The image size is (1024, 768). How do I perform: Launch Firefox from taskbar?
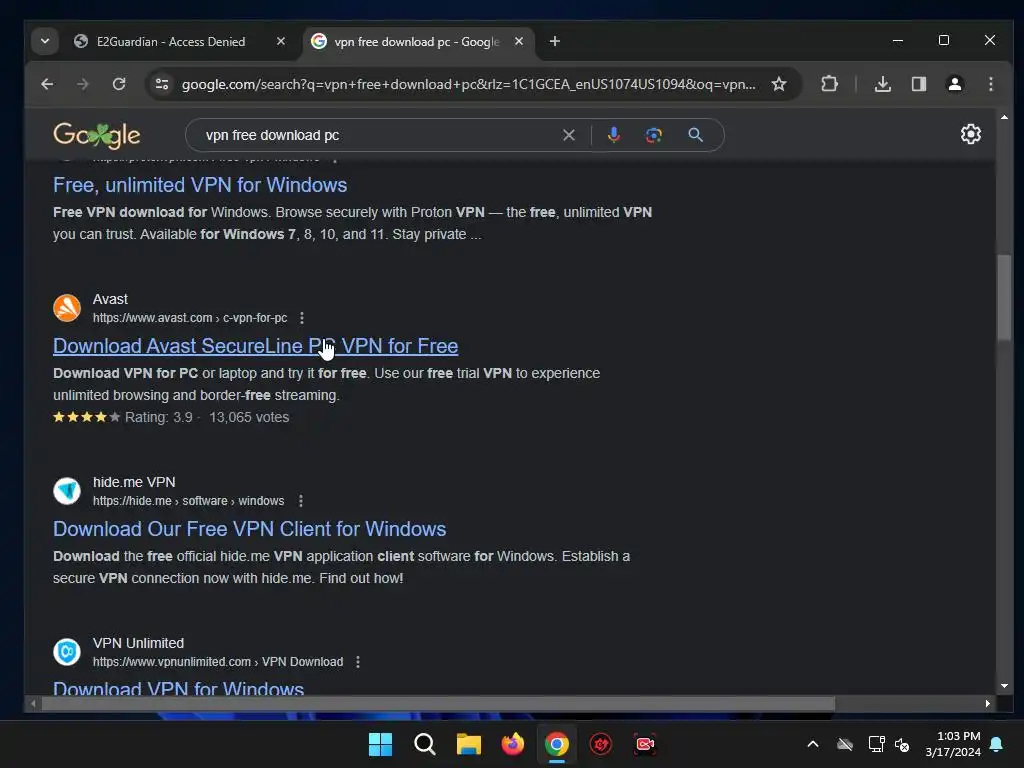pos(513,744)
